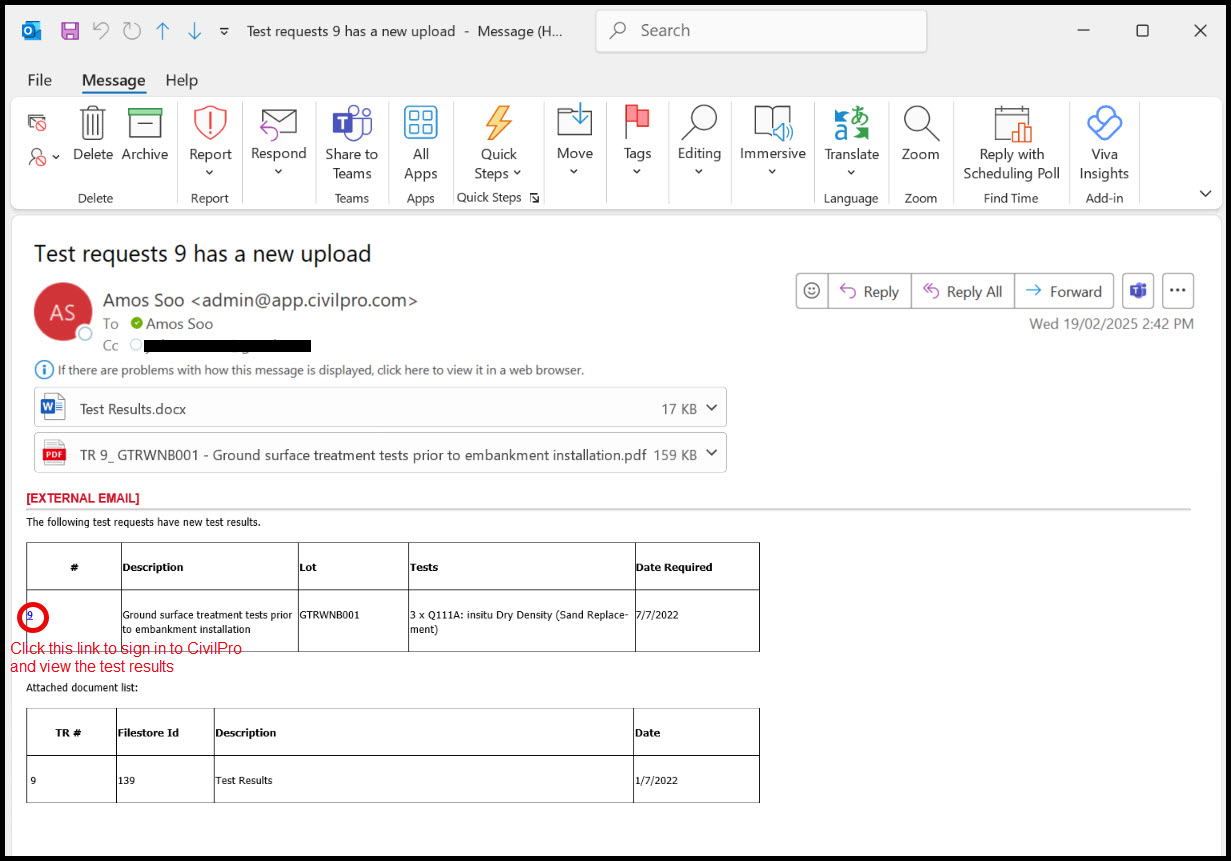Open more actions ellipsis menu
The image size is (1231, 861).
pyautogui.click(x=1177, y=291)
